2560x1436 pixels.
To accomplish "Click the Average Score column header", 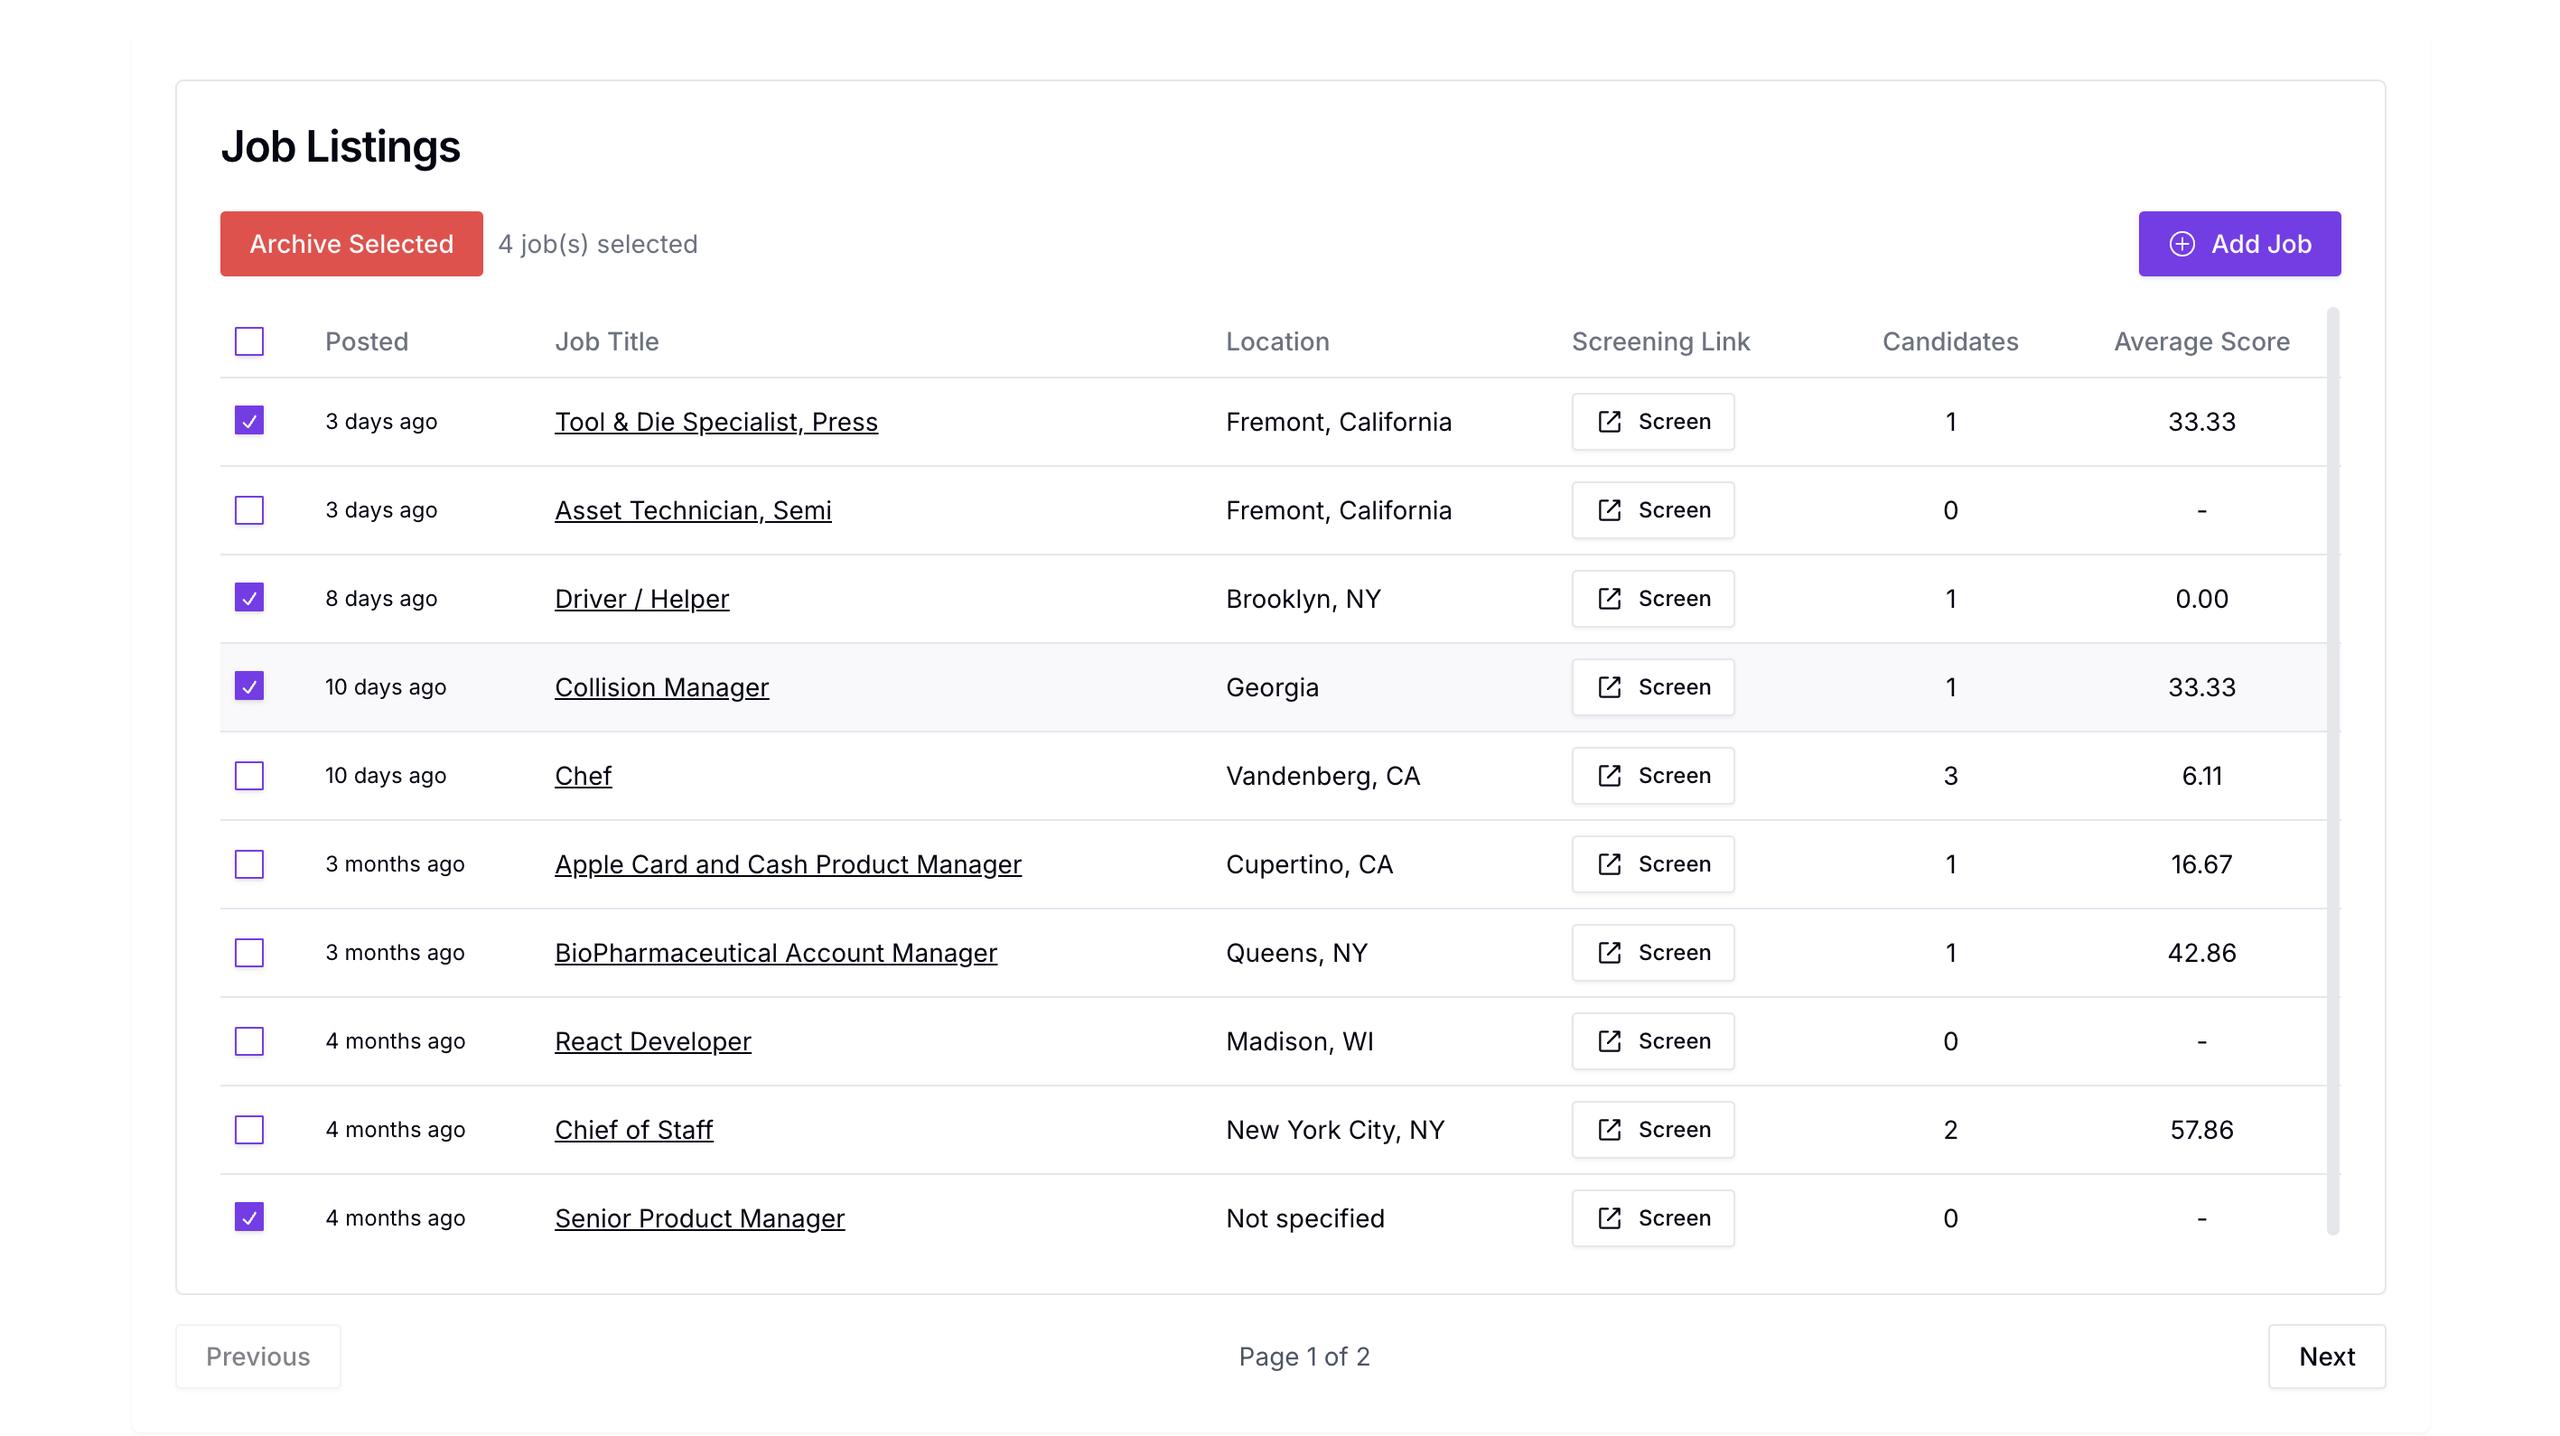I will pos(2201,341).
